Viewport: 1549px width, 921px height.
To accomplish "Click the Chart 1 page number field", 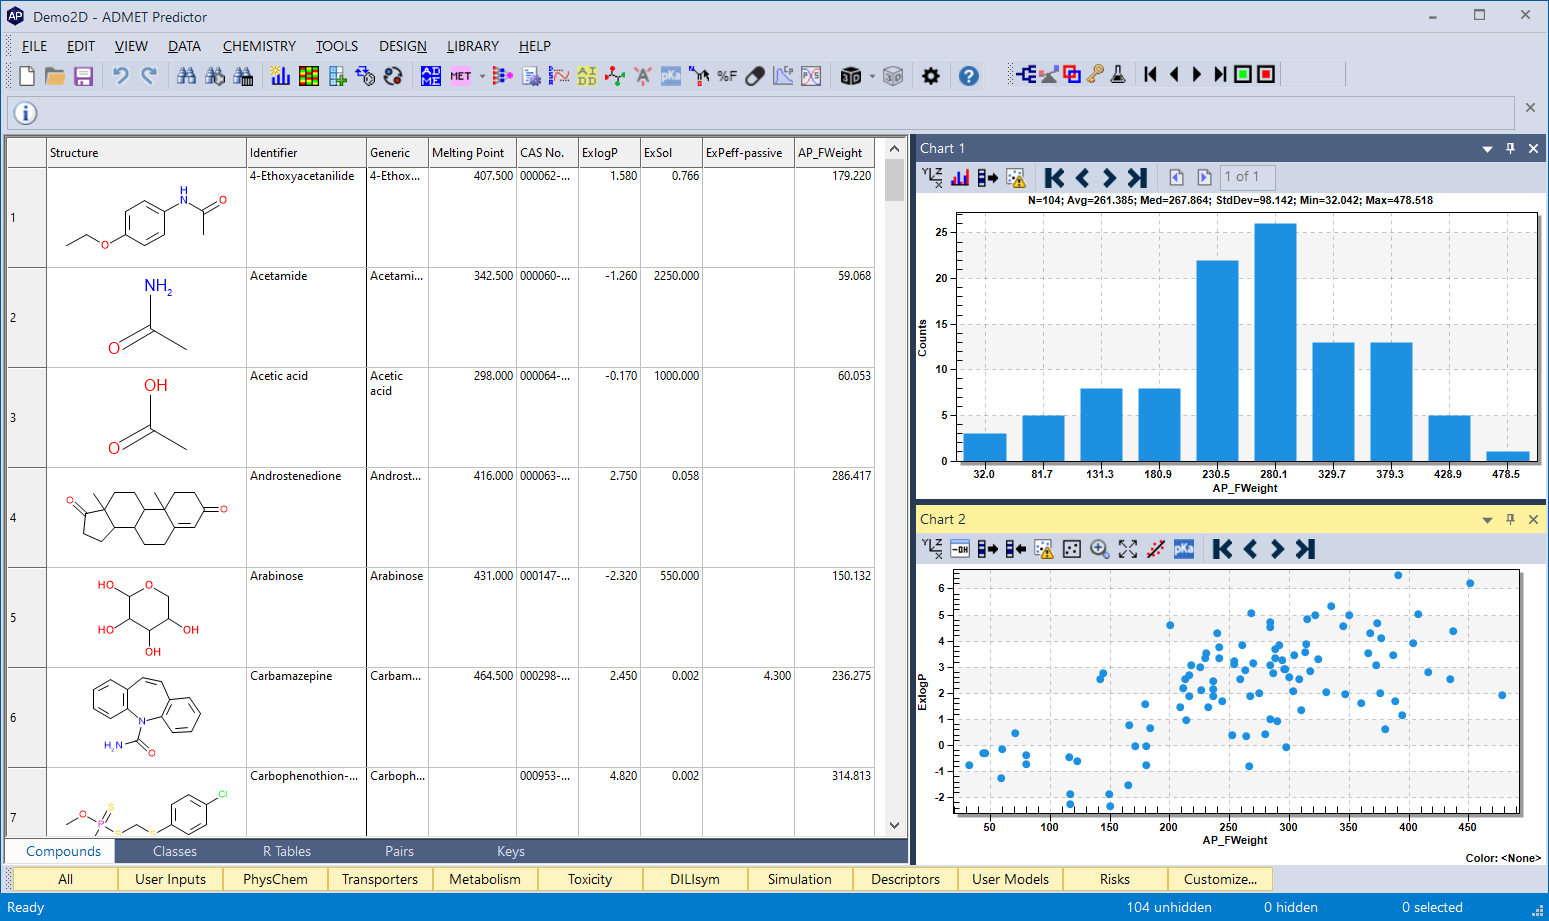I will coord(1247,177).
